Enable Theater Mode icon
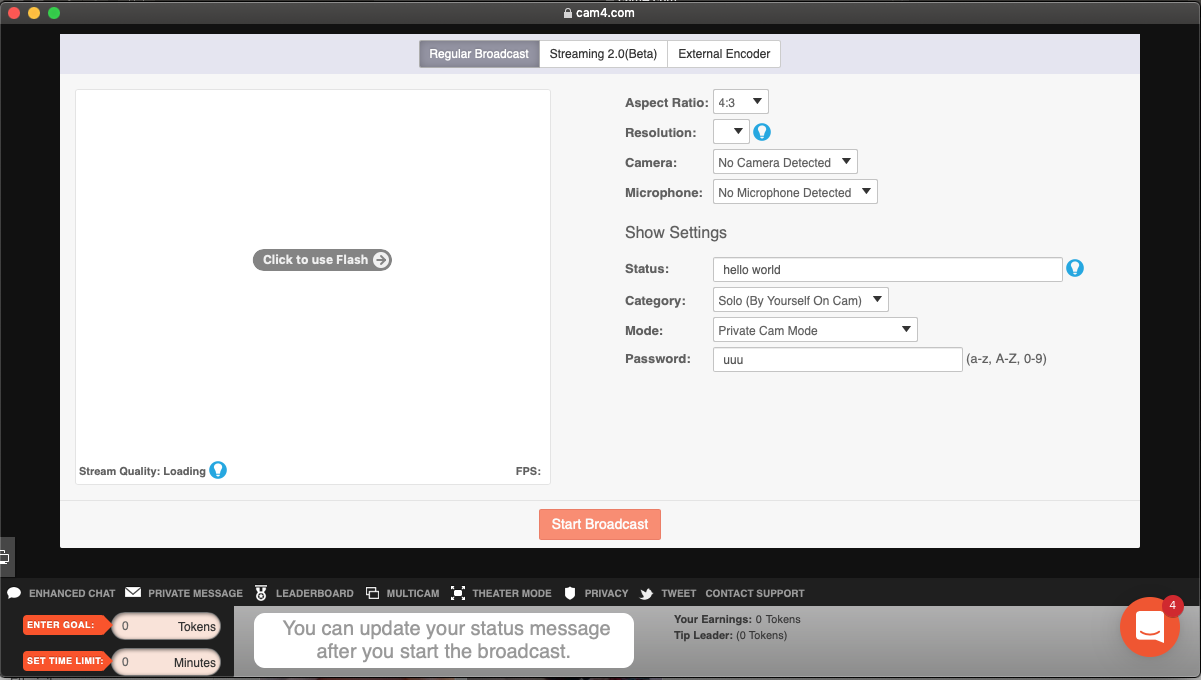 (x=458, y=593)
